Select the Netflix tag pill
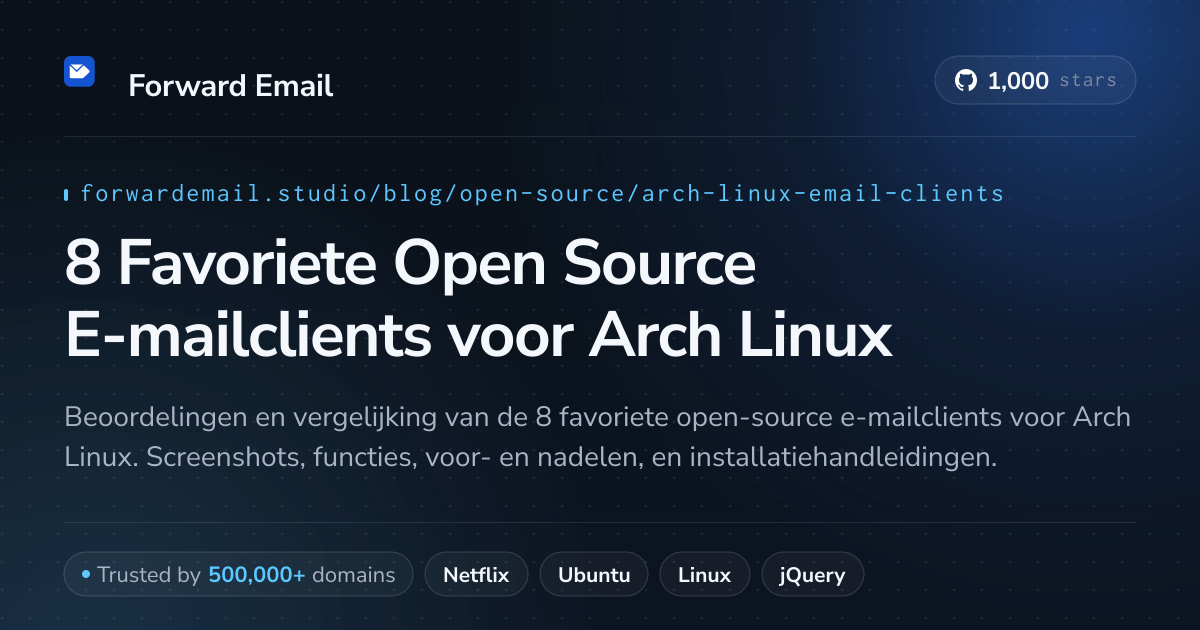The width and height of the screenshot is (1200, 630). click(x=476, y=575)
